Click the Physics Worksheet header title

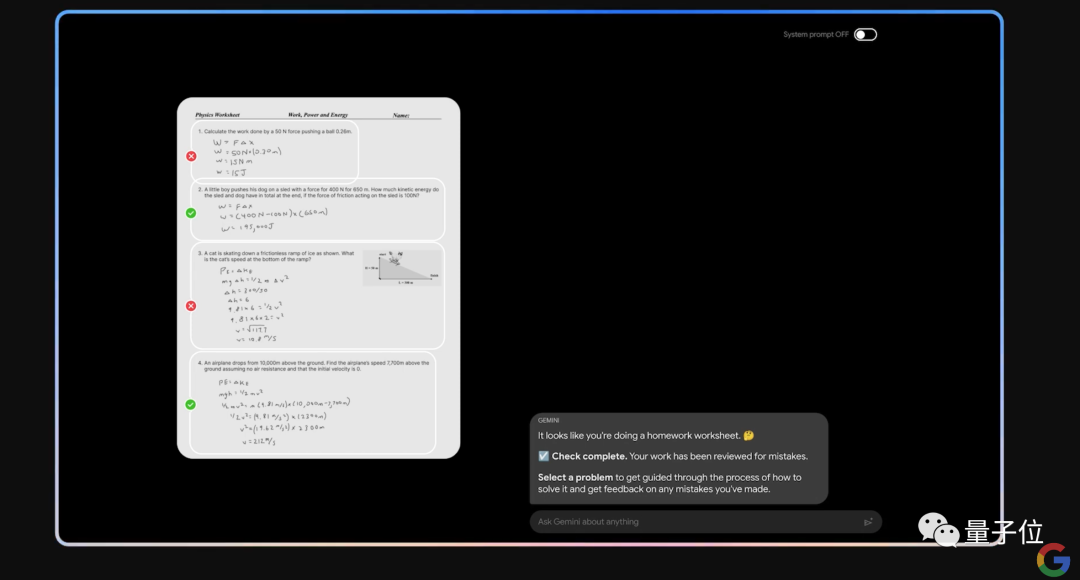point(218,115)
